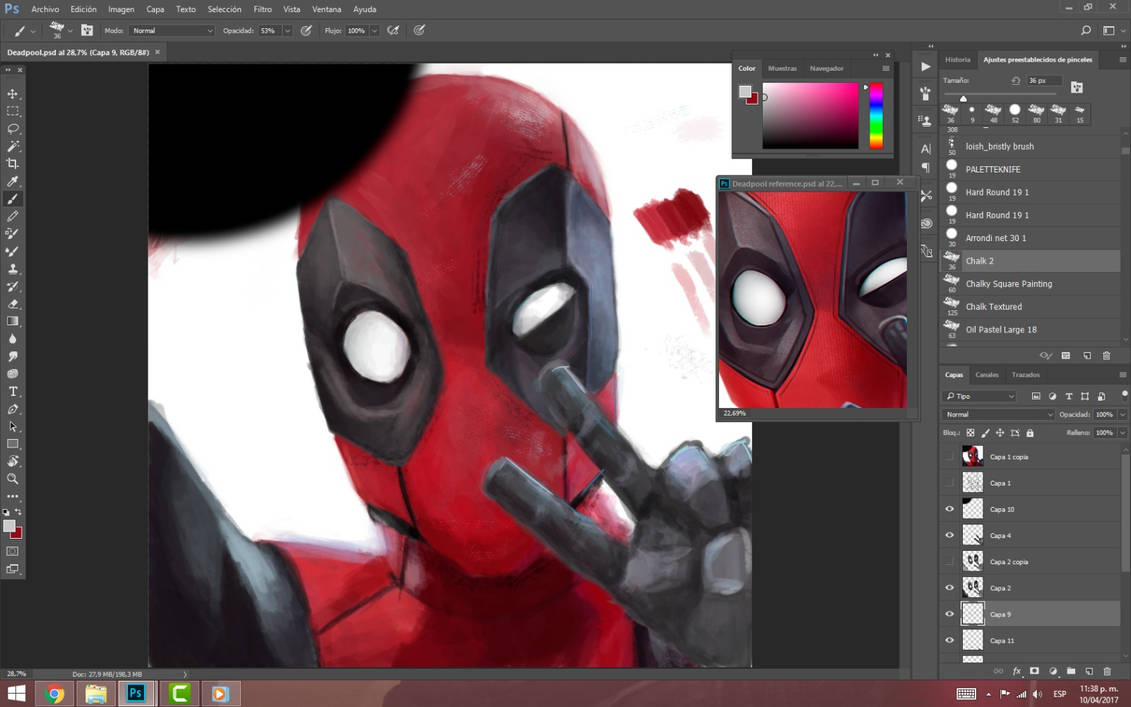Select the Chalky Square Painting brush preset
1131x707 pixels.
[1031, 284]
